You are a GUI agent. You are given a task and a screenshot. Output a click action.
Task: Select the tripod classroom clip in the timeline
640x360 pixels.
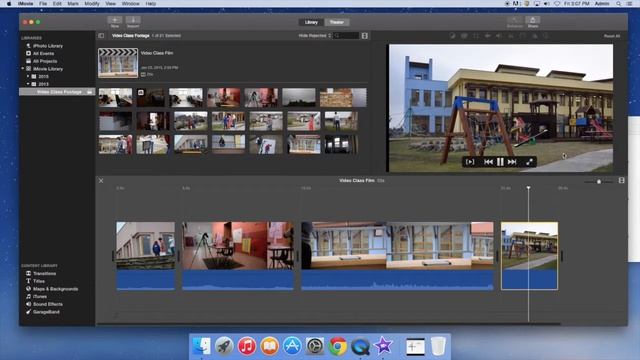click(x=238, y=256)
